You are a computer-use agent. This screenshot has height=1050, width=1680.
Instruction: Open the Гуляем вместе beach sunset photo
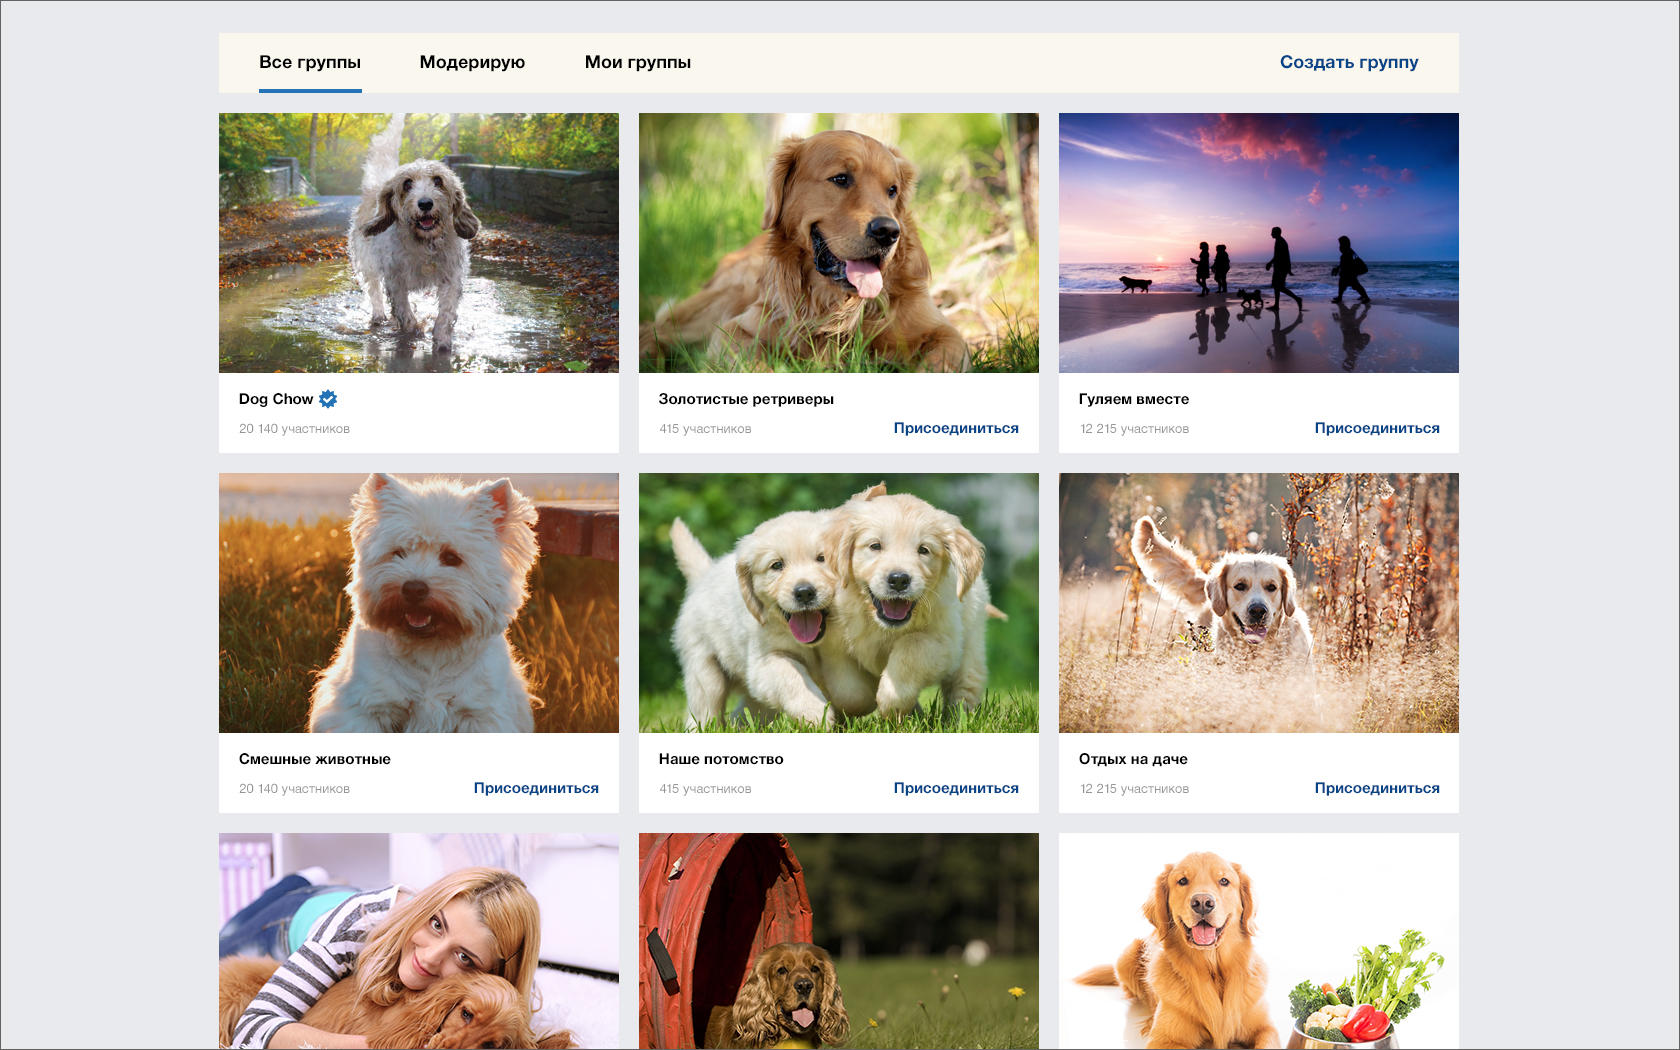click(x=1259, y=243)
